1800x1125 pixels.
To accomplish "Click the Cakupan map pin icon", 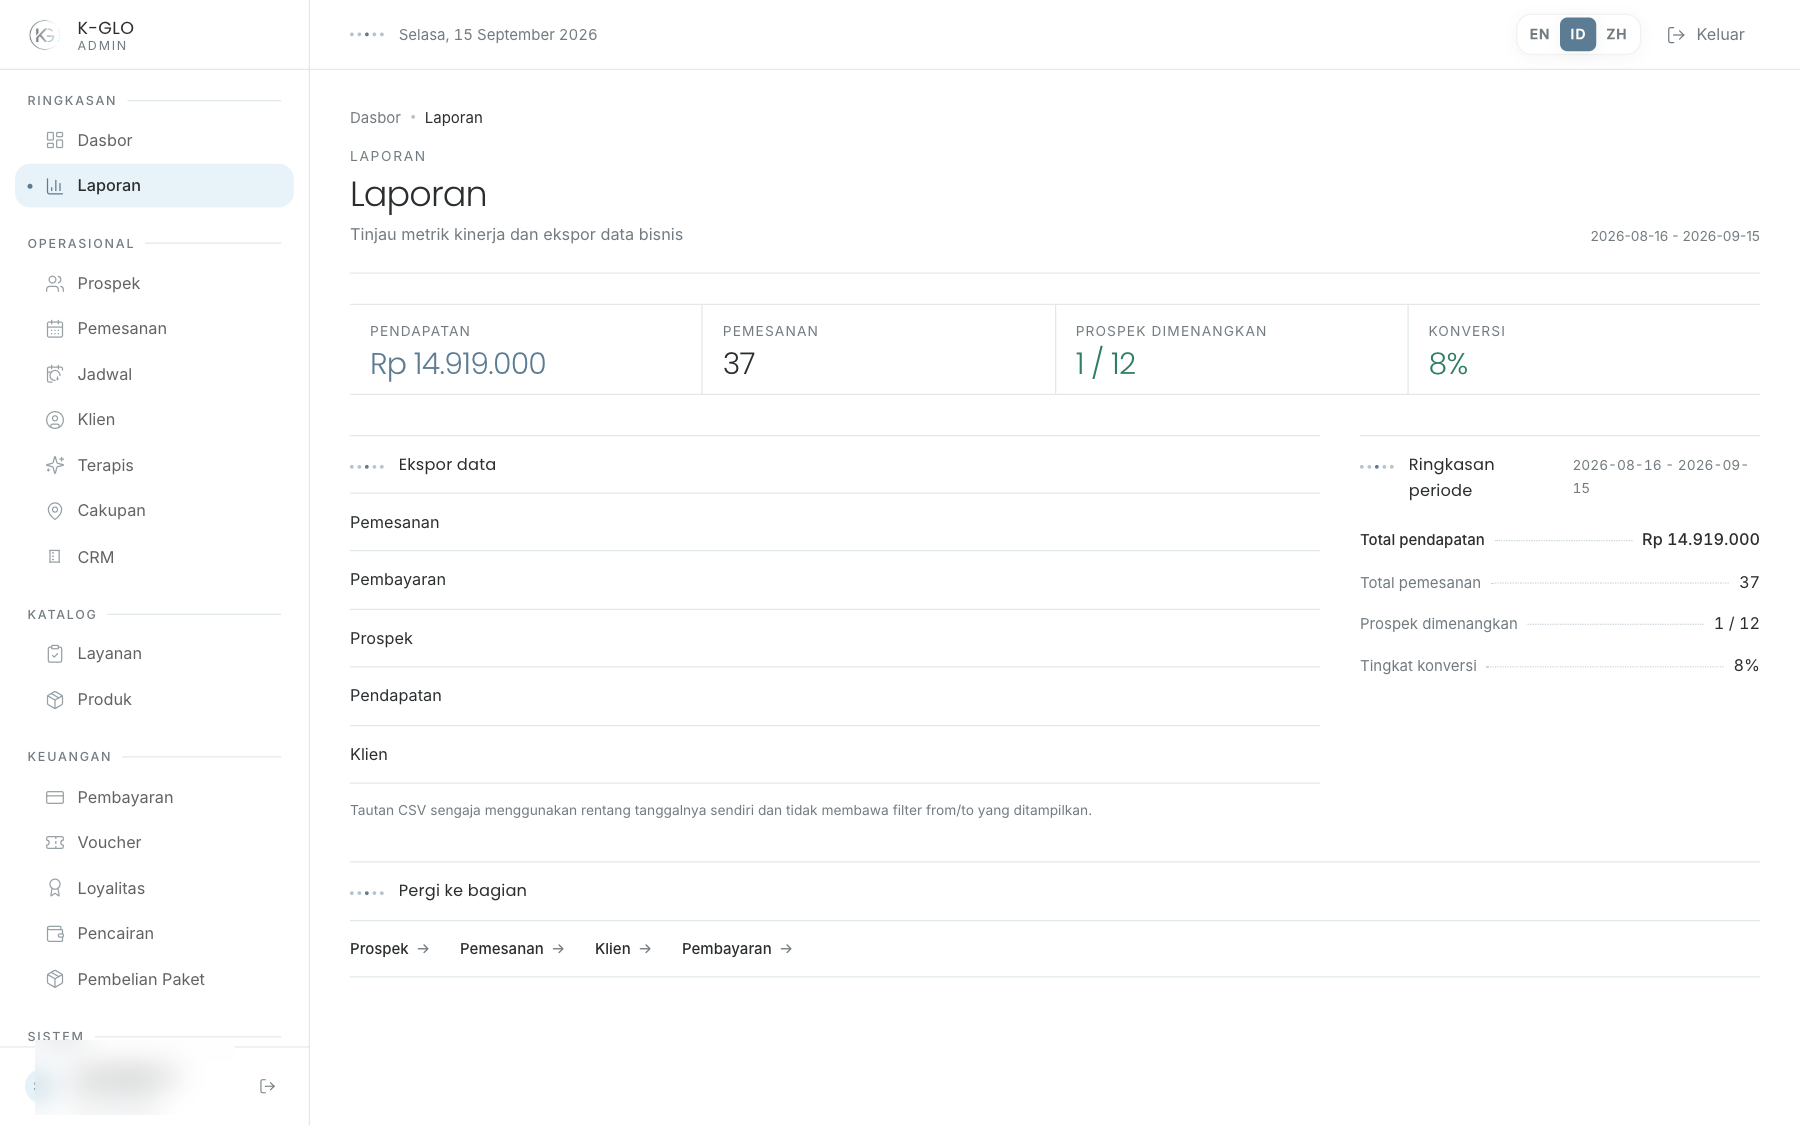I will (55, 511).
